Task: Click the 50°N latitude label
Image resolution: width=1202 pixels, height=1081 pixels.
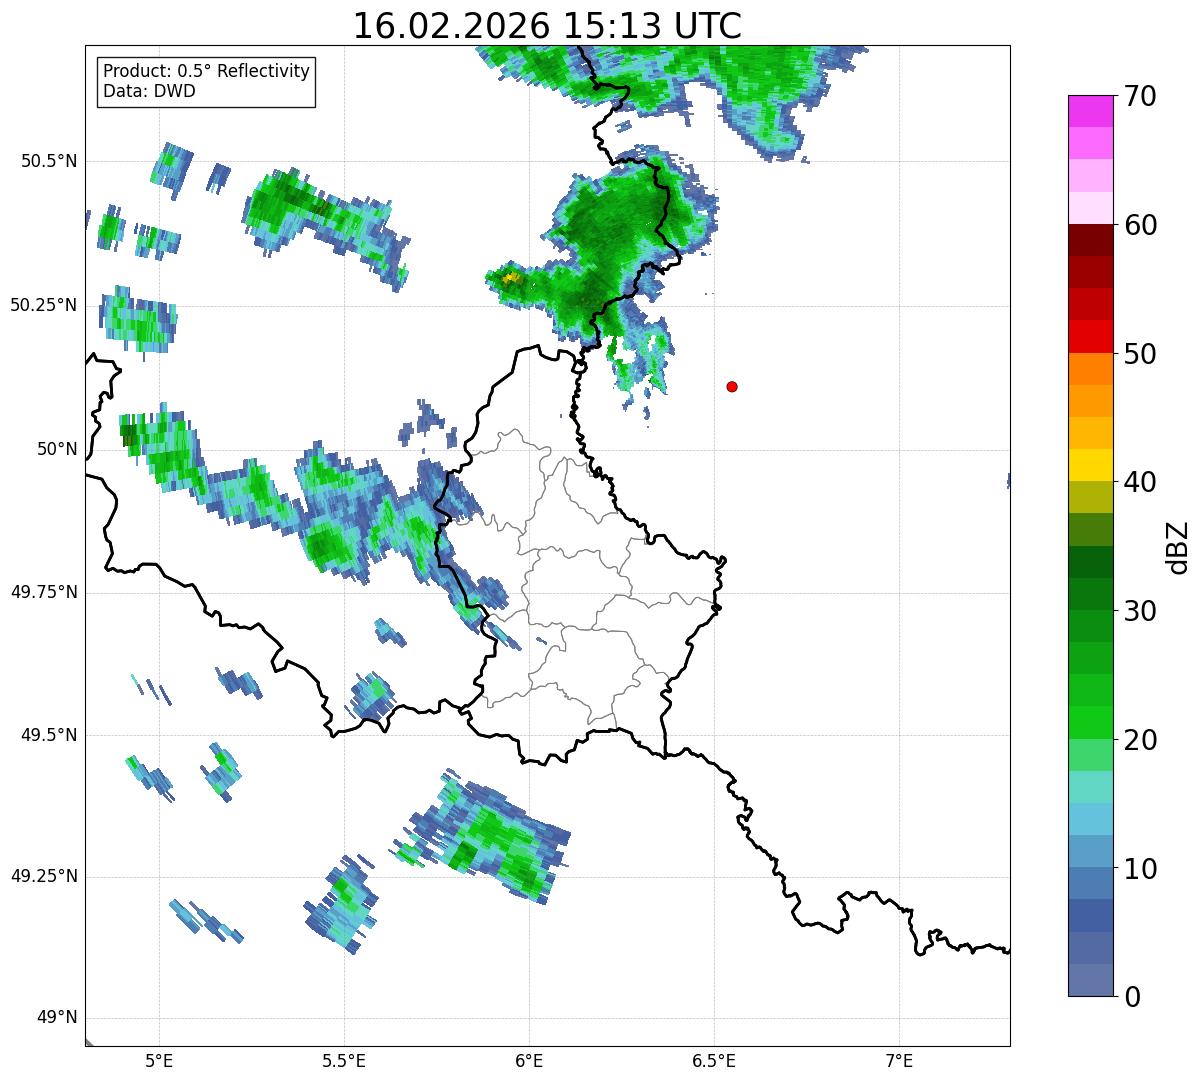Action: (56, 449)
